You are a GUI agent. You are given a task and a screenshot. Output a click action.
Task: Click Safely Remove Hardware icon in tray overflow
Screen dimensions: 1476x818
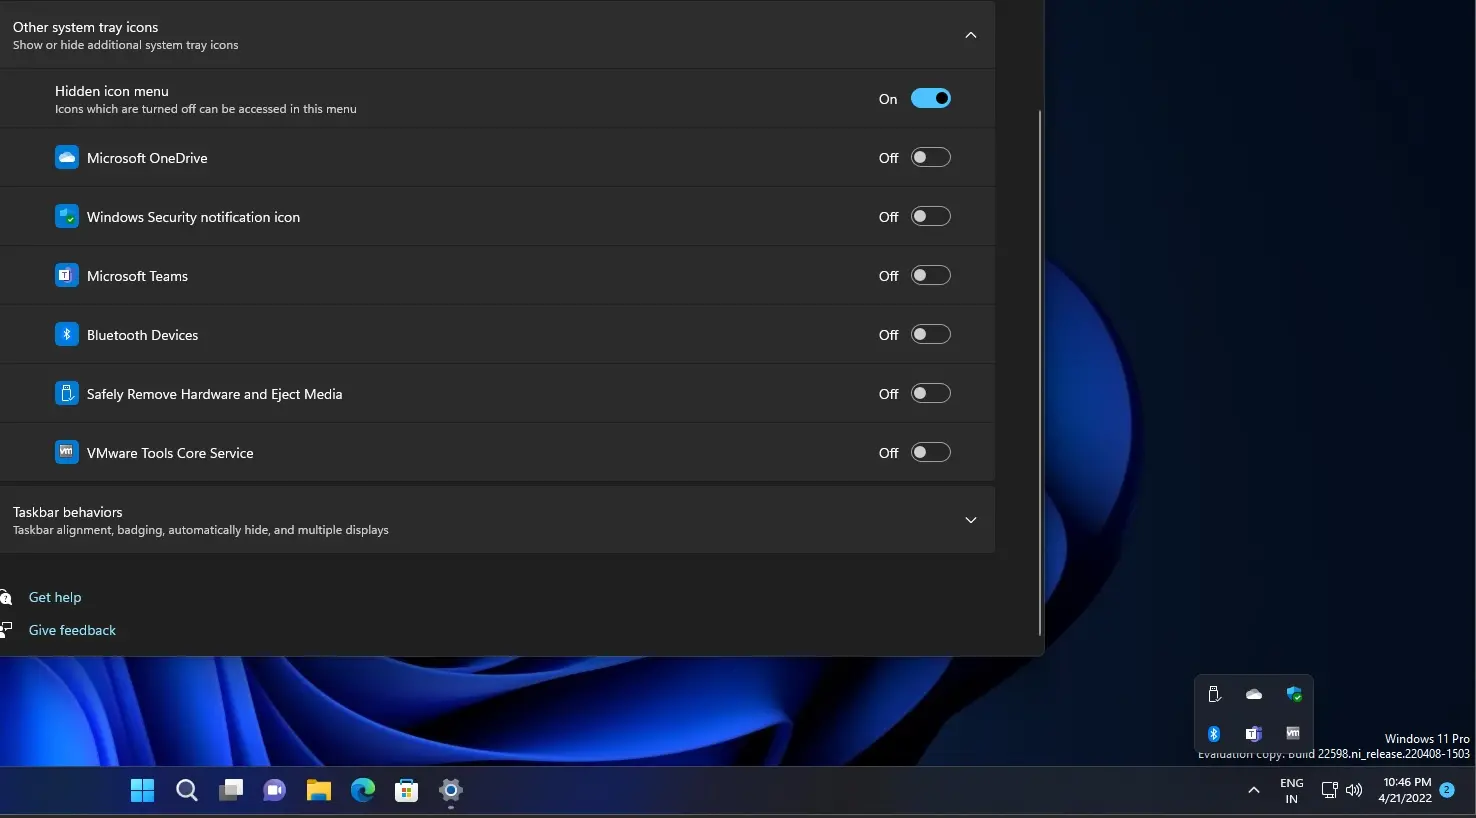tap(1214, 694)
